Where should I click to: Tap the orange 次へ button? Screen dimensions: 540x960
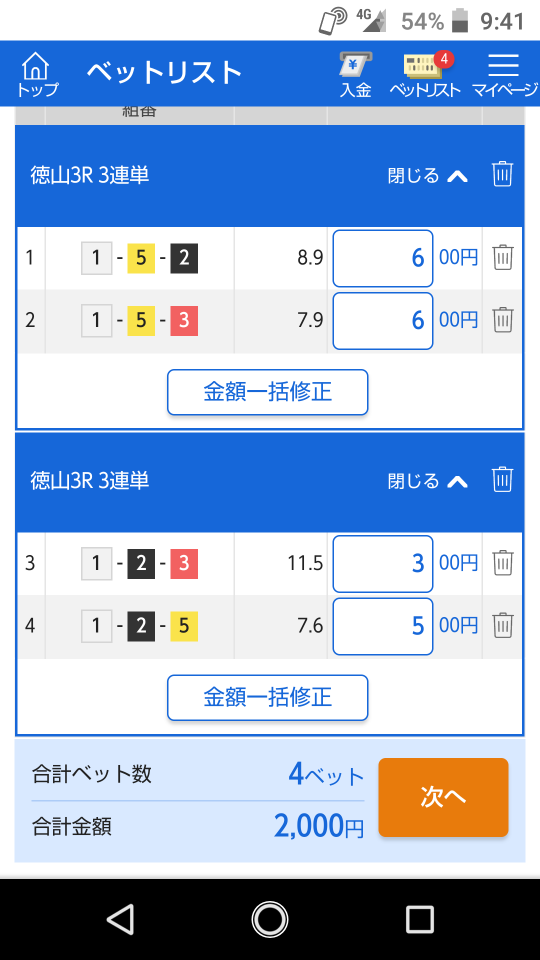pos(443,797)
